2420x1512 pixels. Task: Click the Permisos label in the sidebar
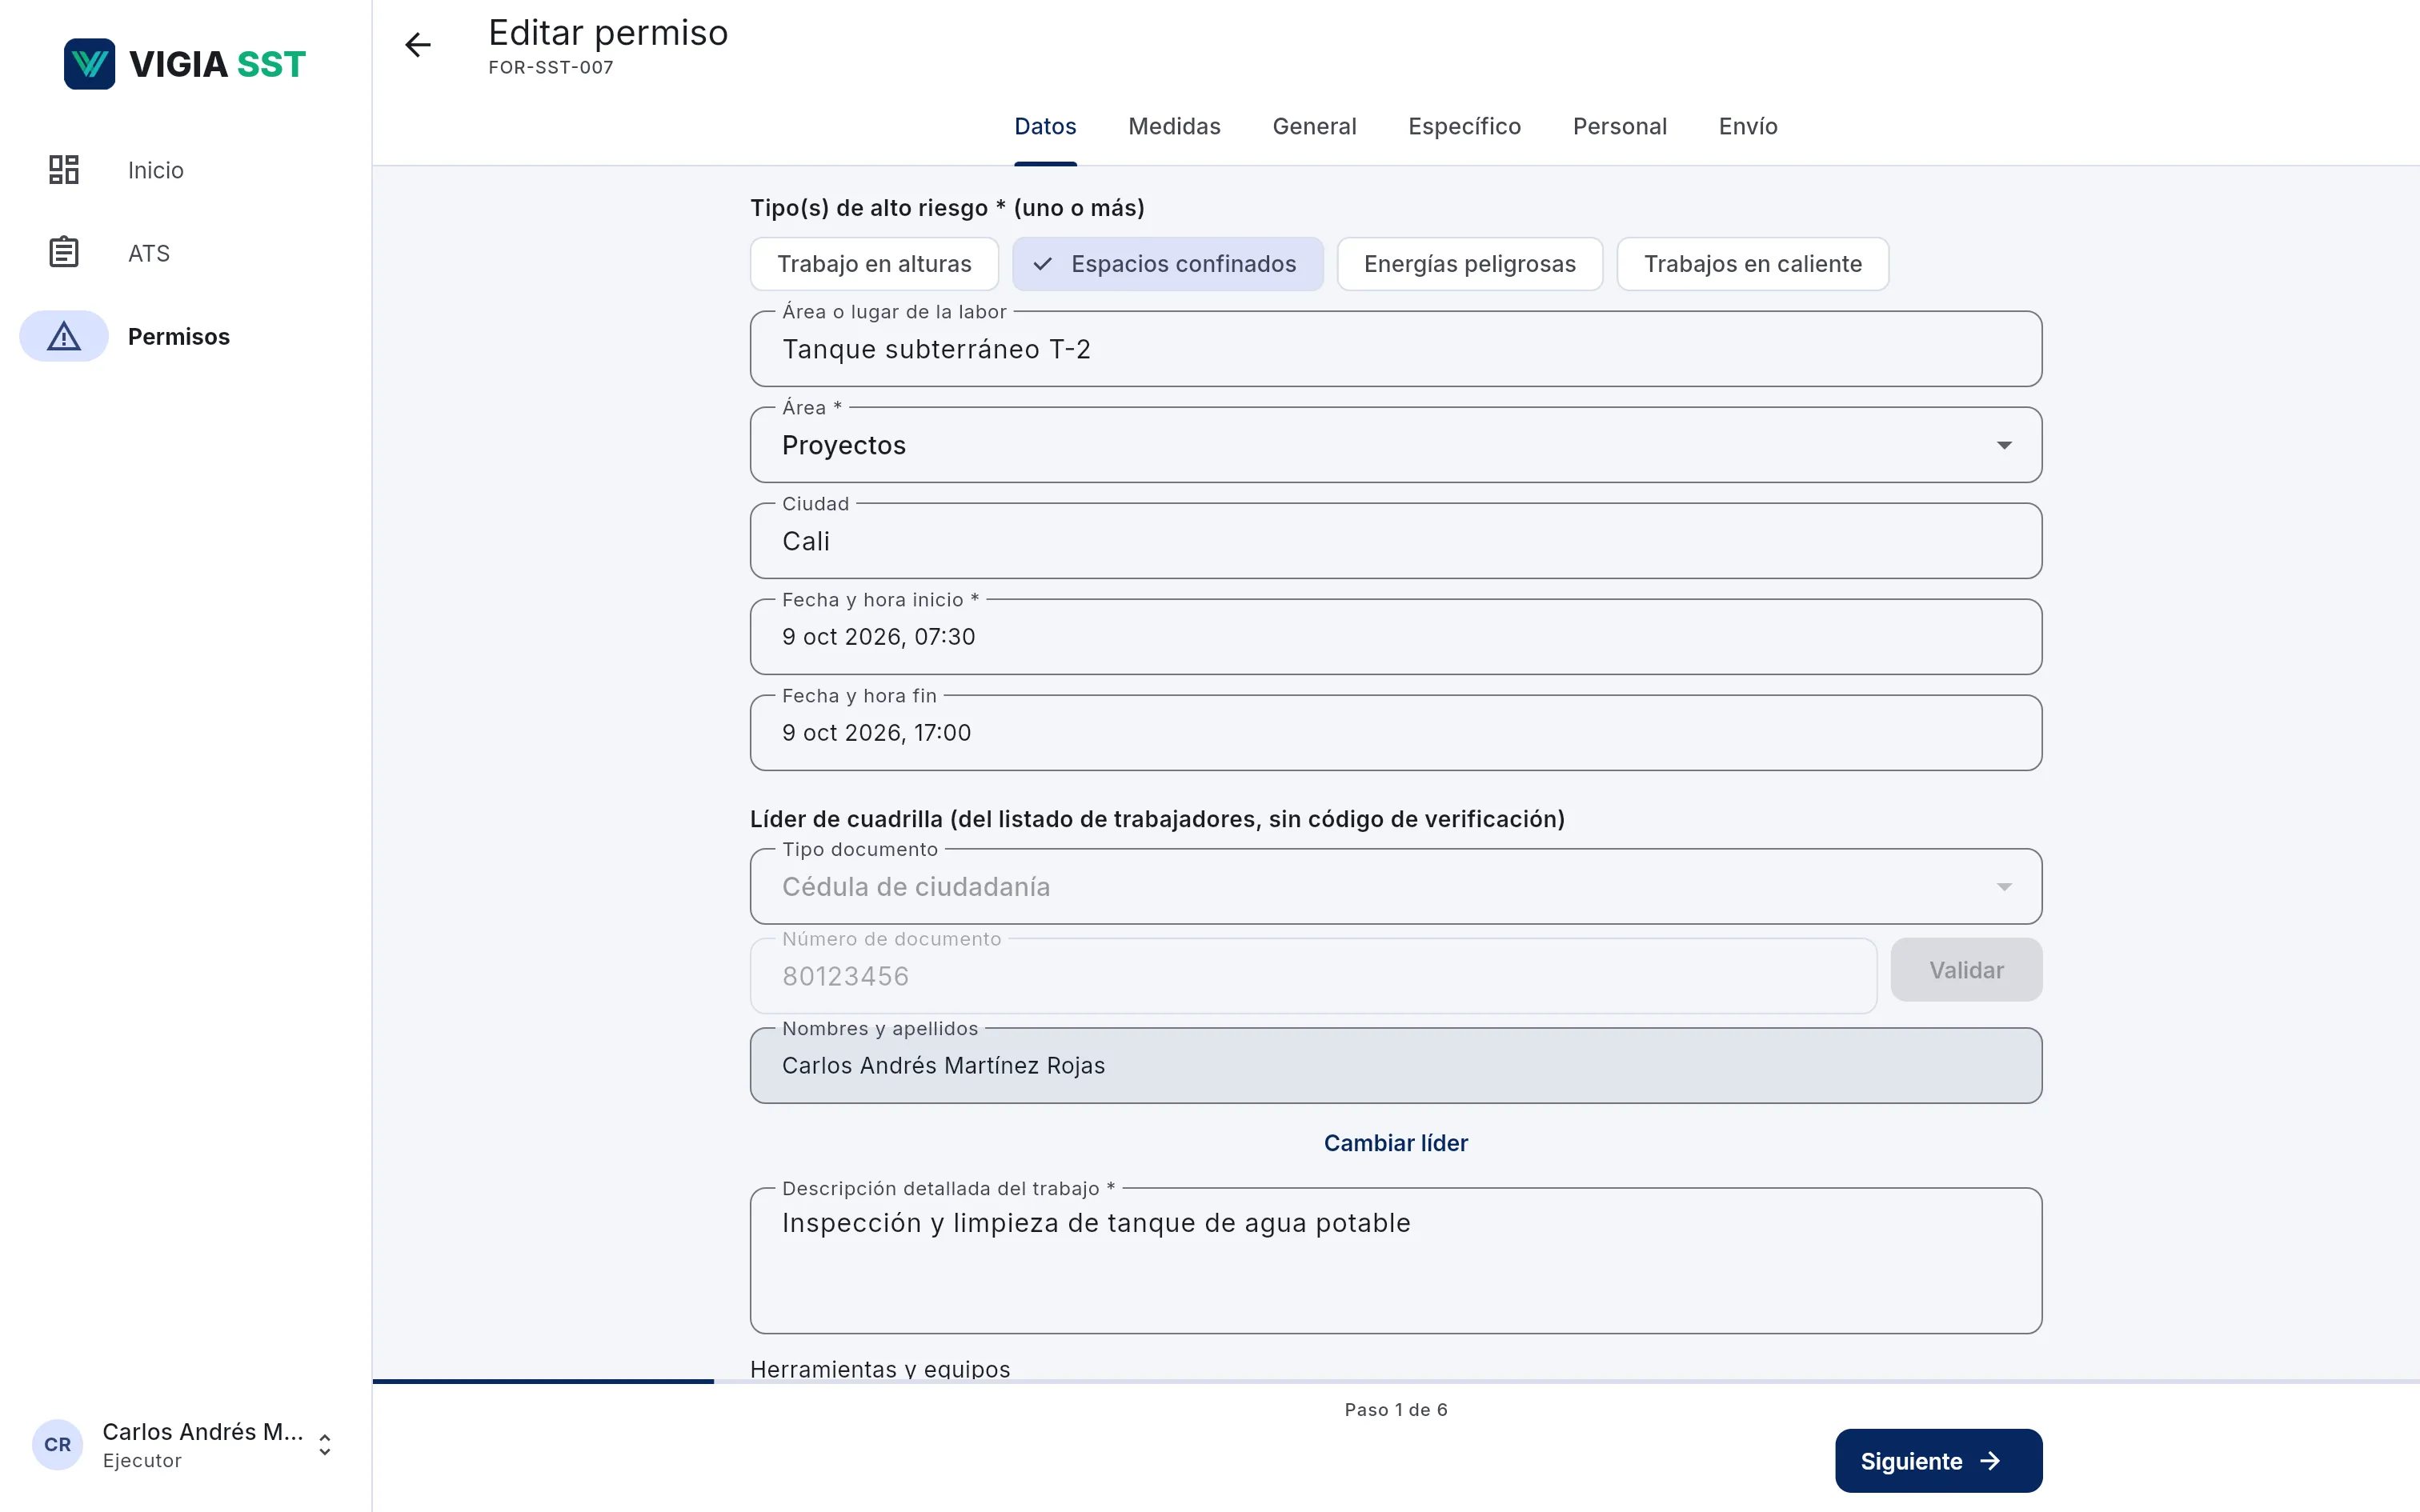point(179,336)
